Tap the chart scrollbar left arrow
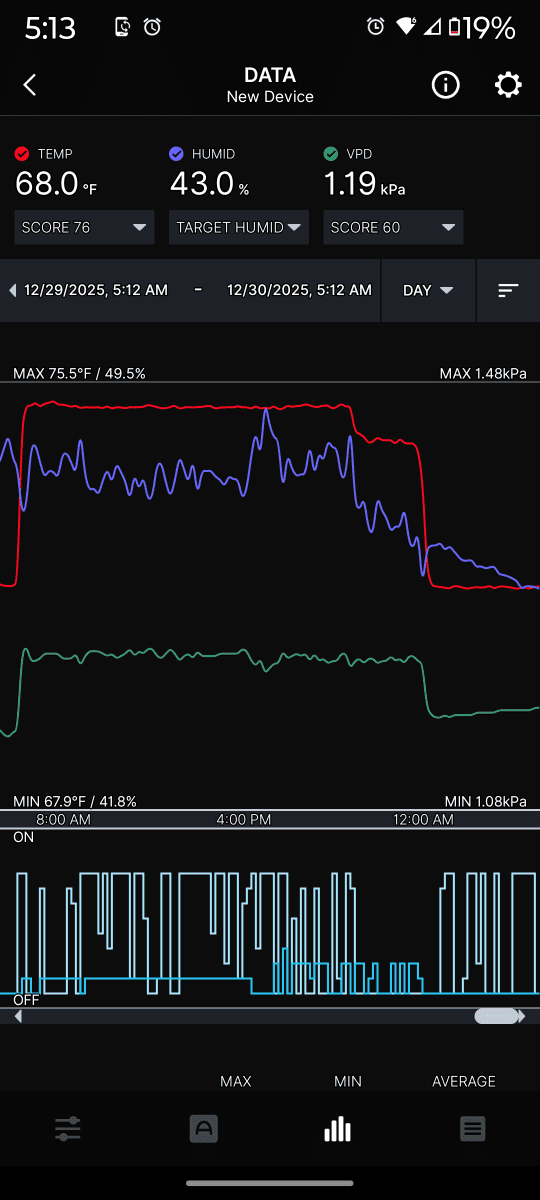Image resolution: width=540 pixels, height=1200 pixels. tap(18, 1016)
